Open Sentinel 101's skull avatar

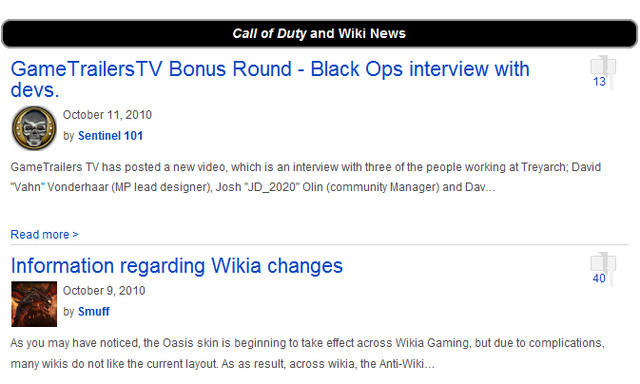pos(34,128)
